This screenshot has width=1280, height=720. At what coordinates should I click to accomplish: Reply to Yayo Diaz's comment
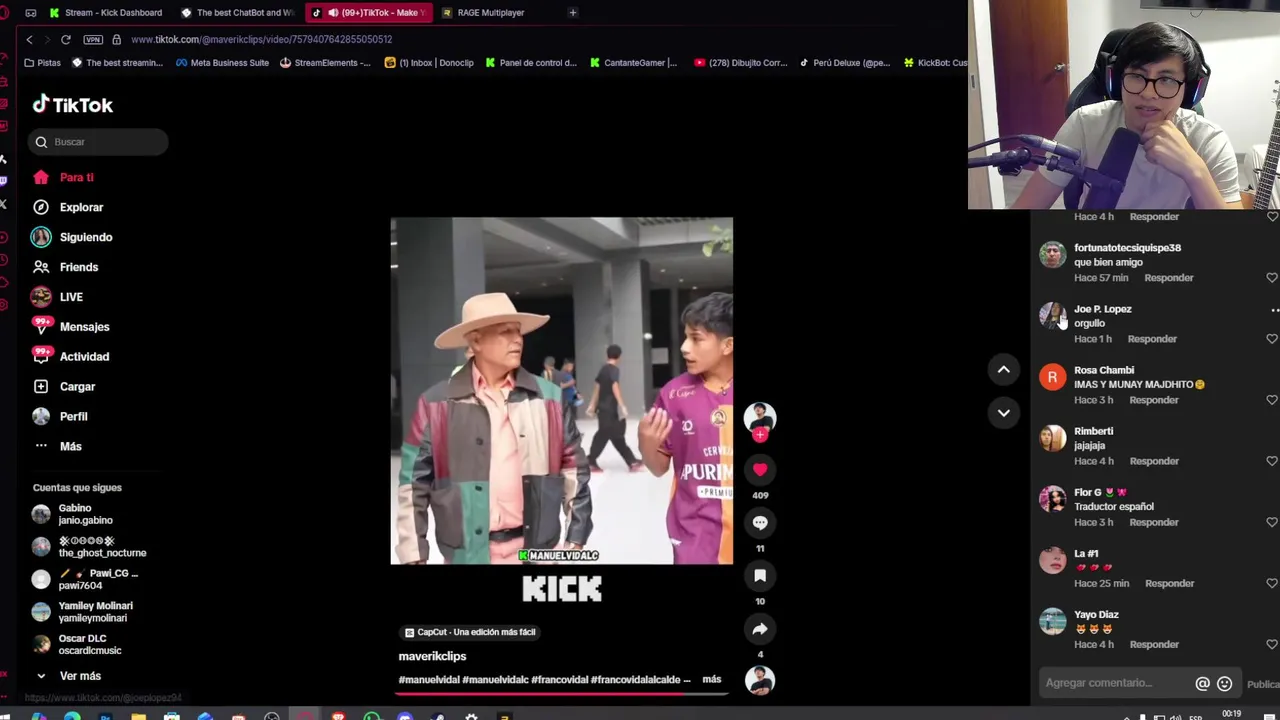point(1154,645)
